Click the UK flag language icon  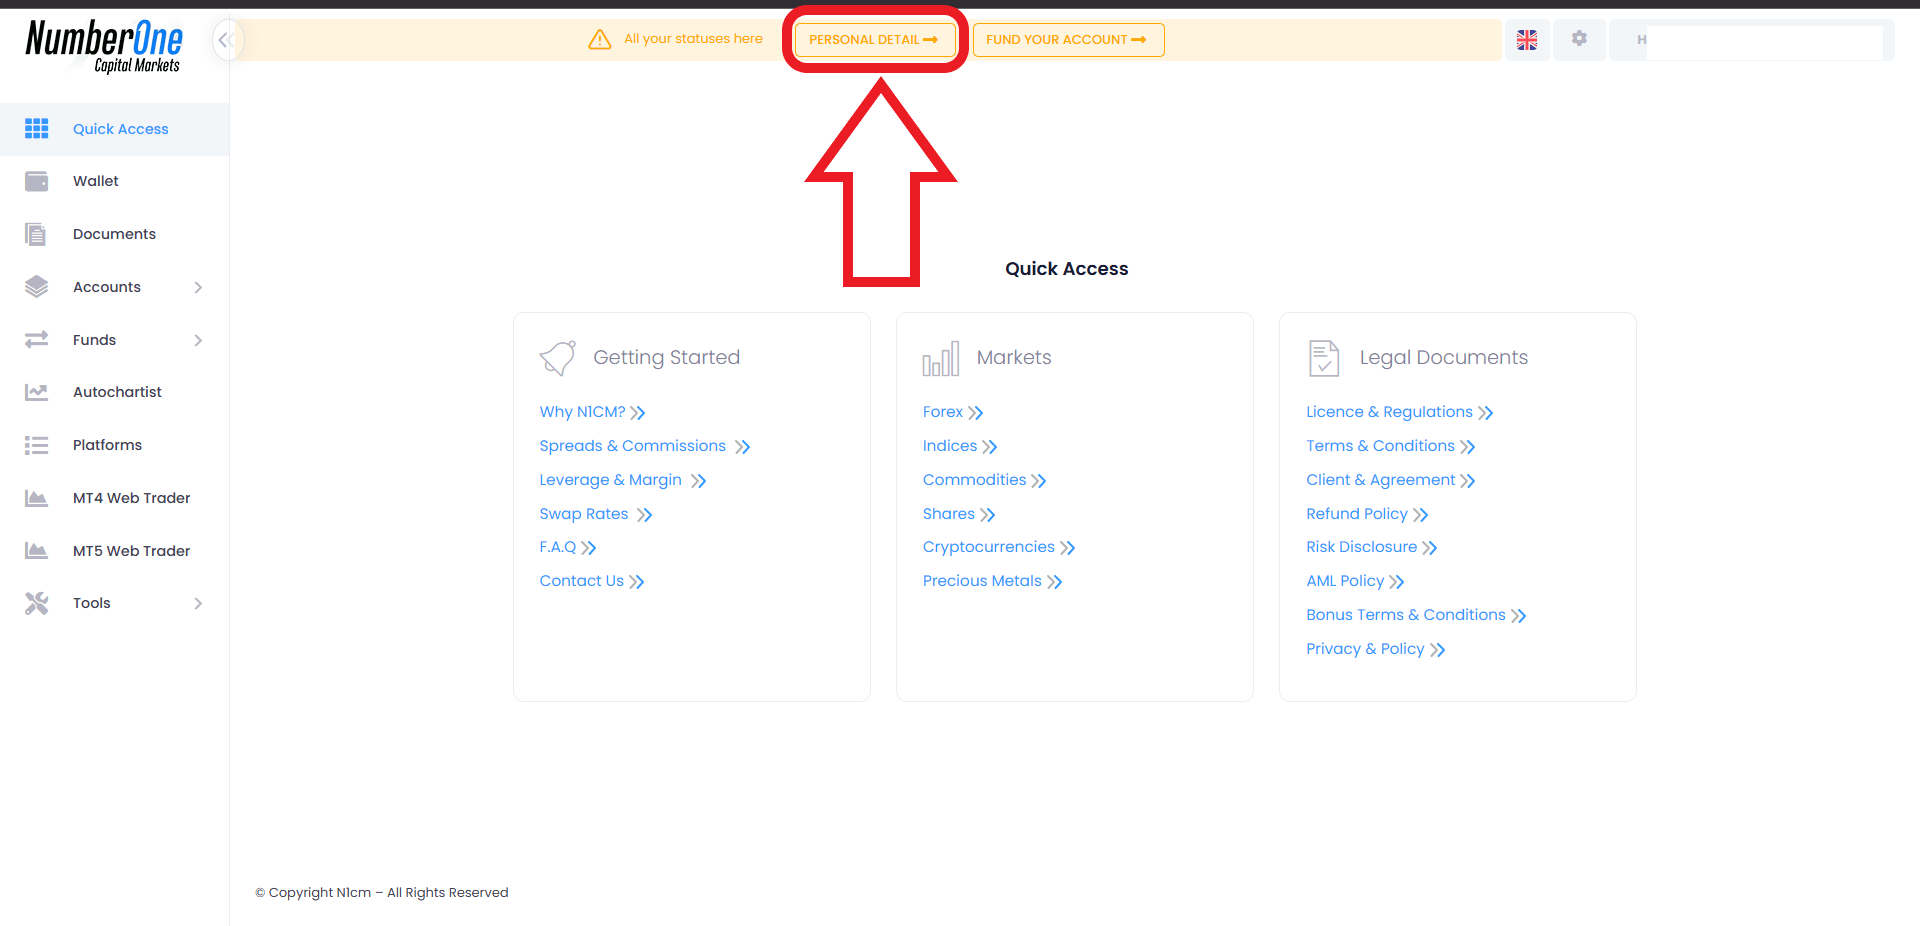tap(1526, 40)
